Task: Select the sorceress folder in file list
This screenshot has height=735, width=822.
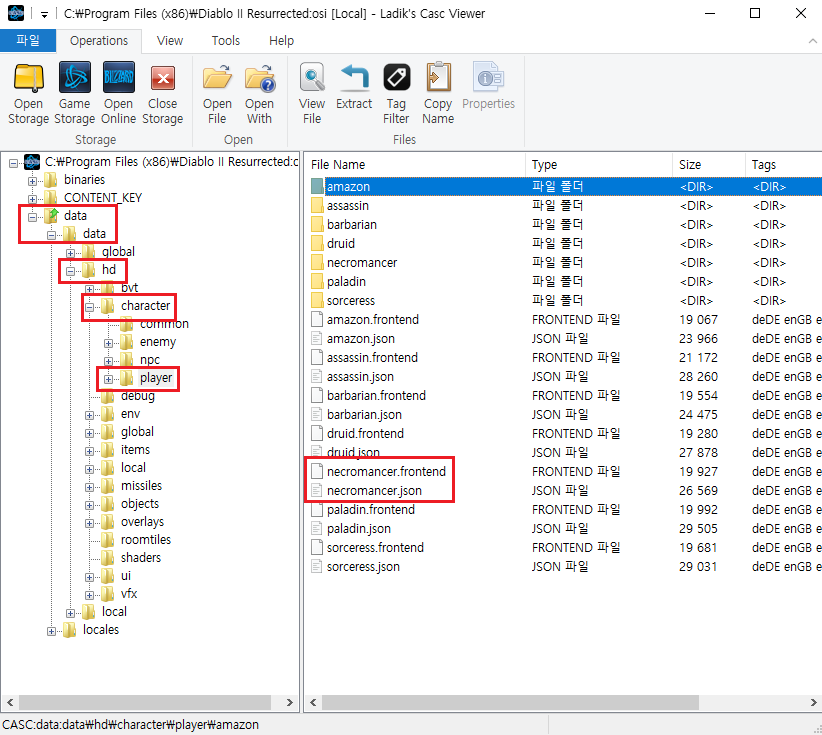Action: 351,300
